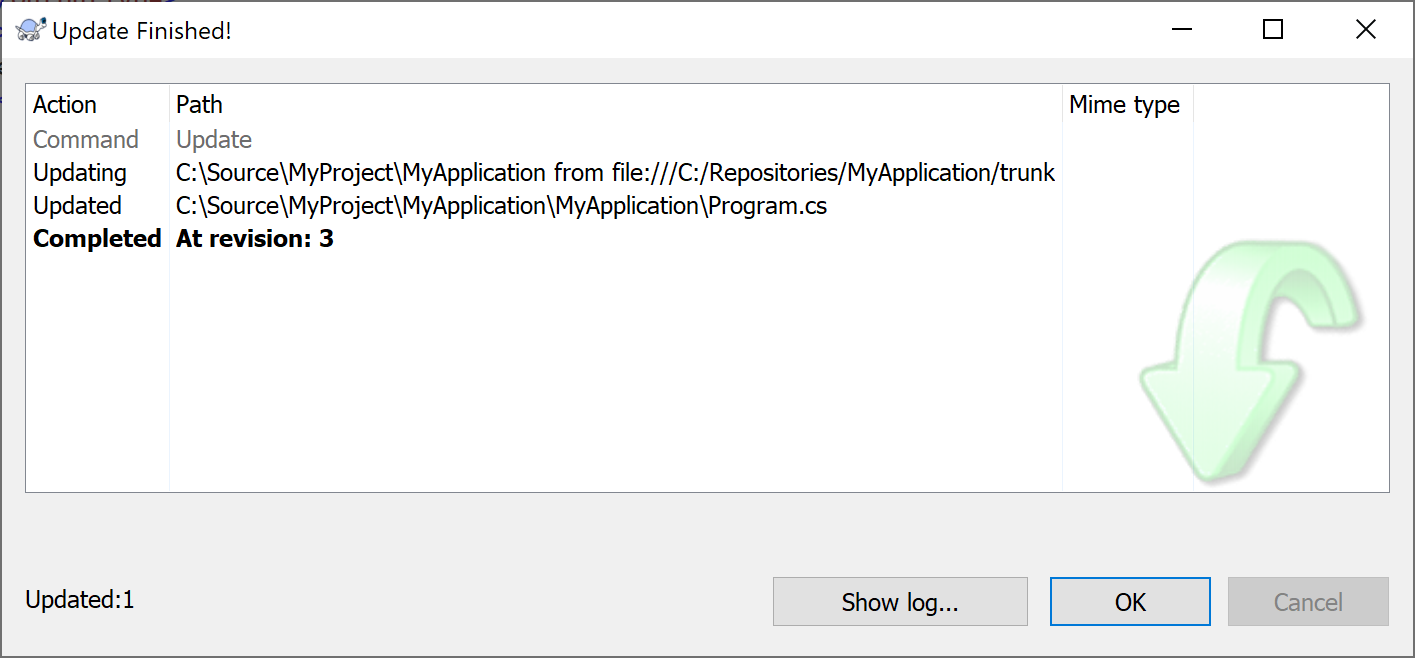Click the greyed-out Cancel button
Image resolution: width=1415 pixels, height=658 pixels.
coord(1308,602)
